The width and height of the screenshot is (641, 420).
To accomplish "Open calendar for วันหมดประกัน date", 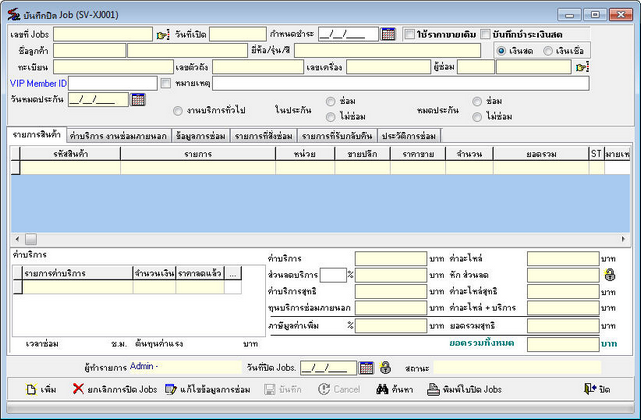I will (x=138, y=99).
